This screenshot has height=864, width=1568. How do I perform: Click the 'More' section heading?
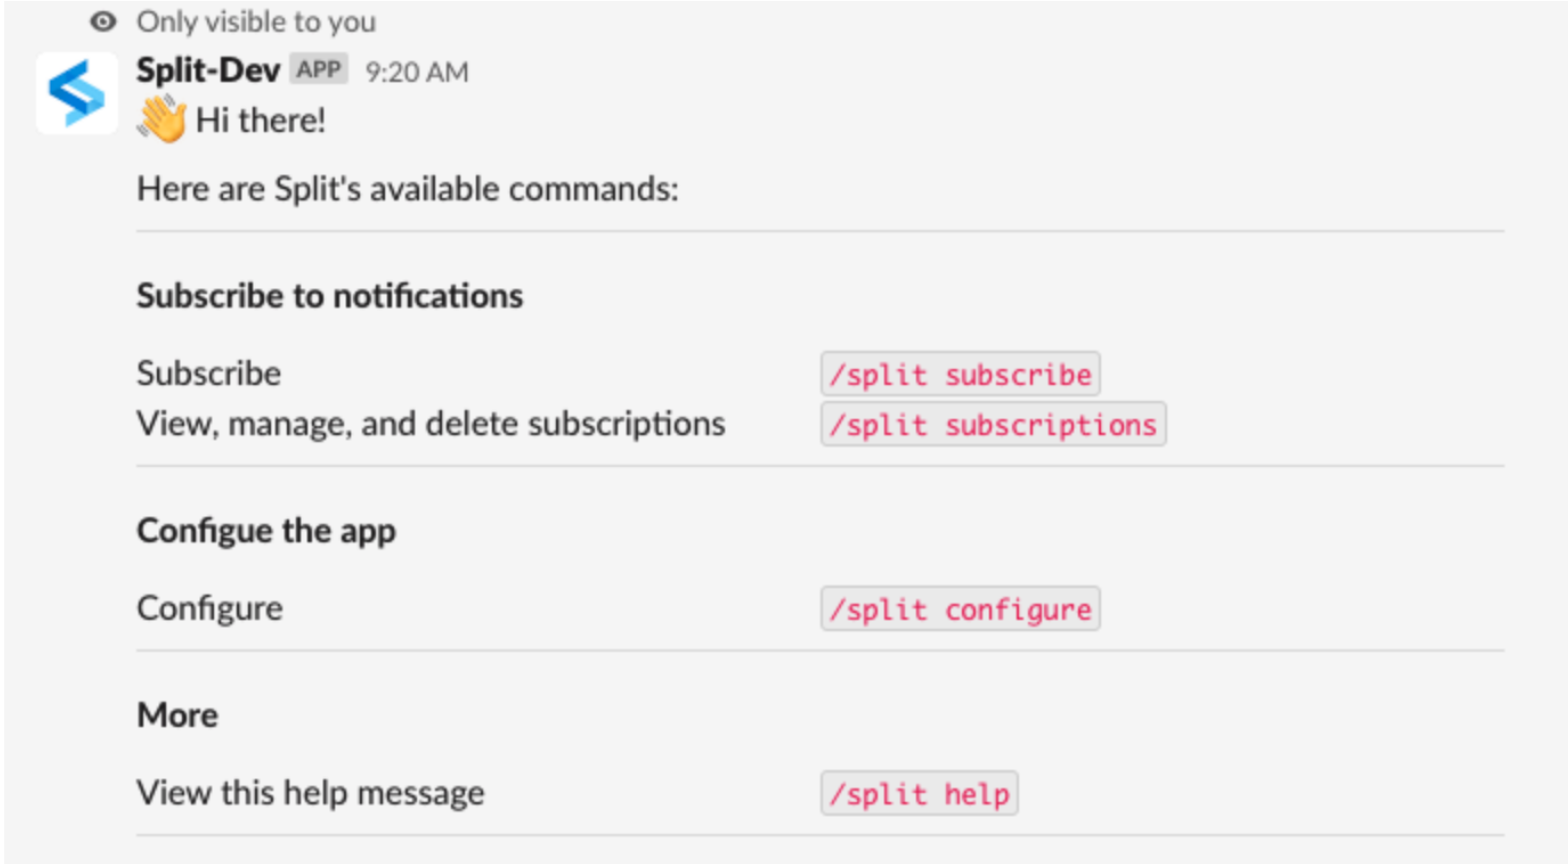tap(177, 715)
